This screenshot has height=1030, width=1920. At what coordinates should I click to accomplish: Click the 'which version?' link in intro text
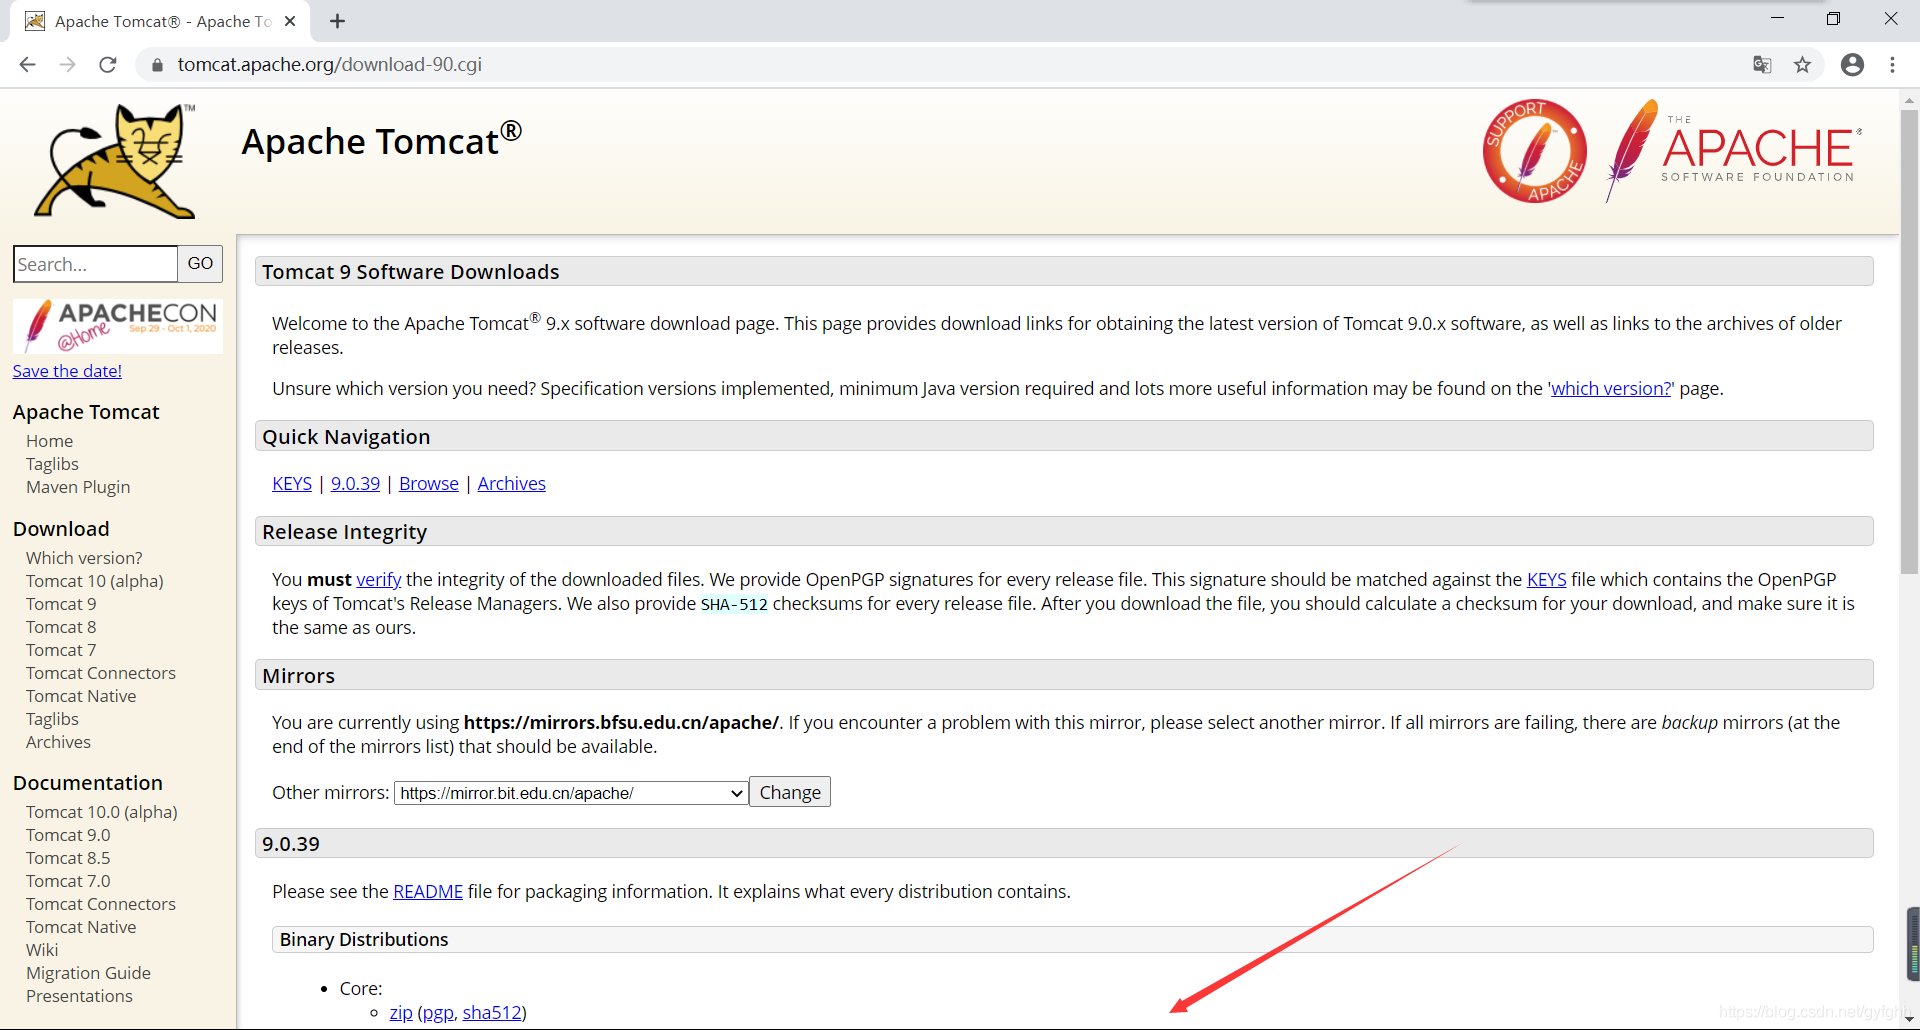tap(1611, 388)
